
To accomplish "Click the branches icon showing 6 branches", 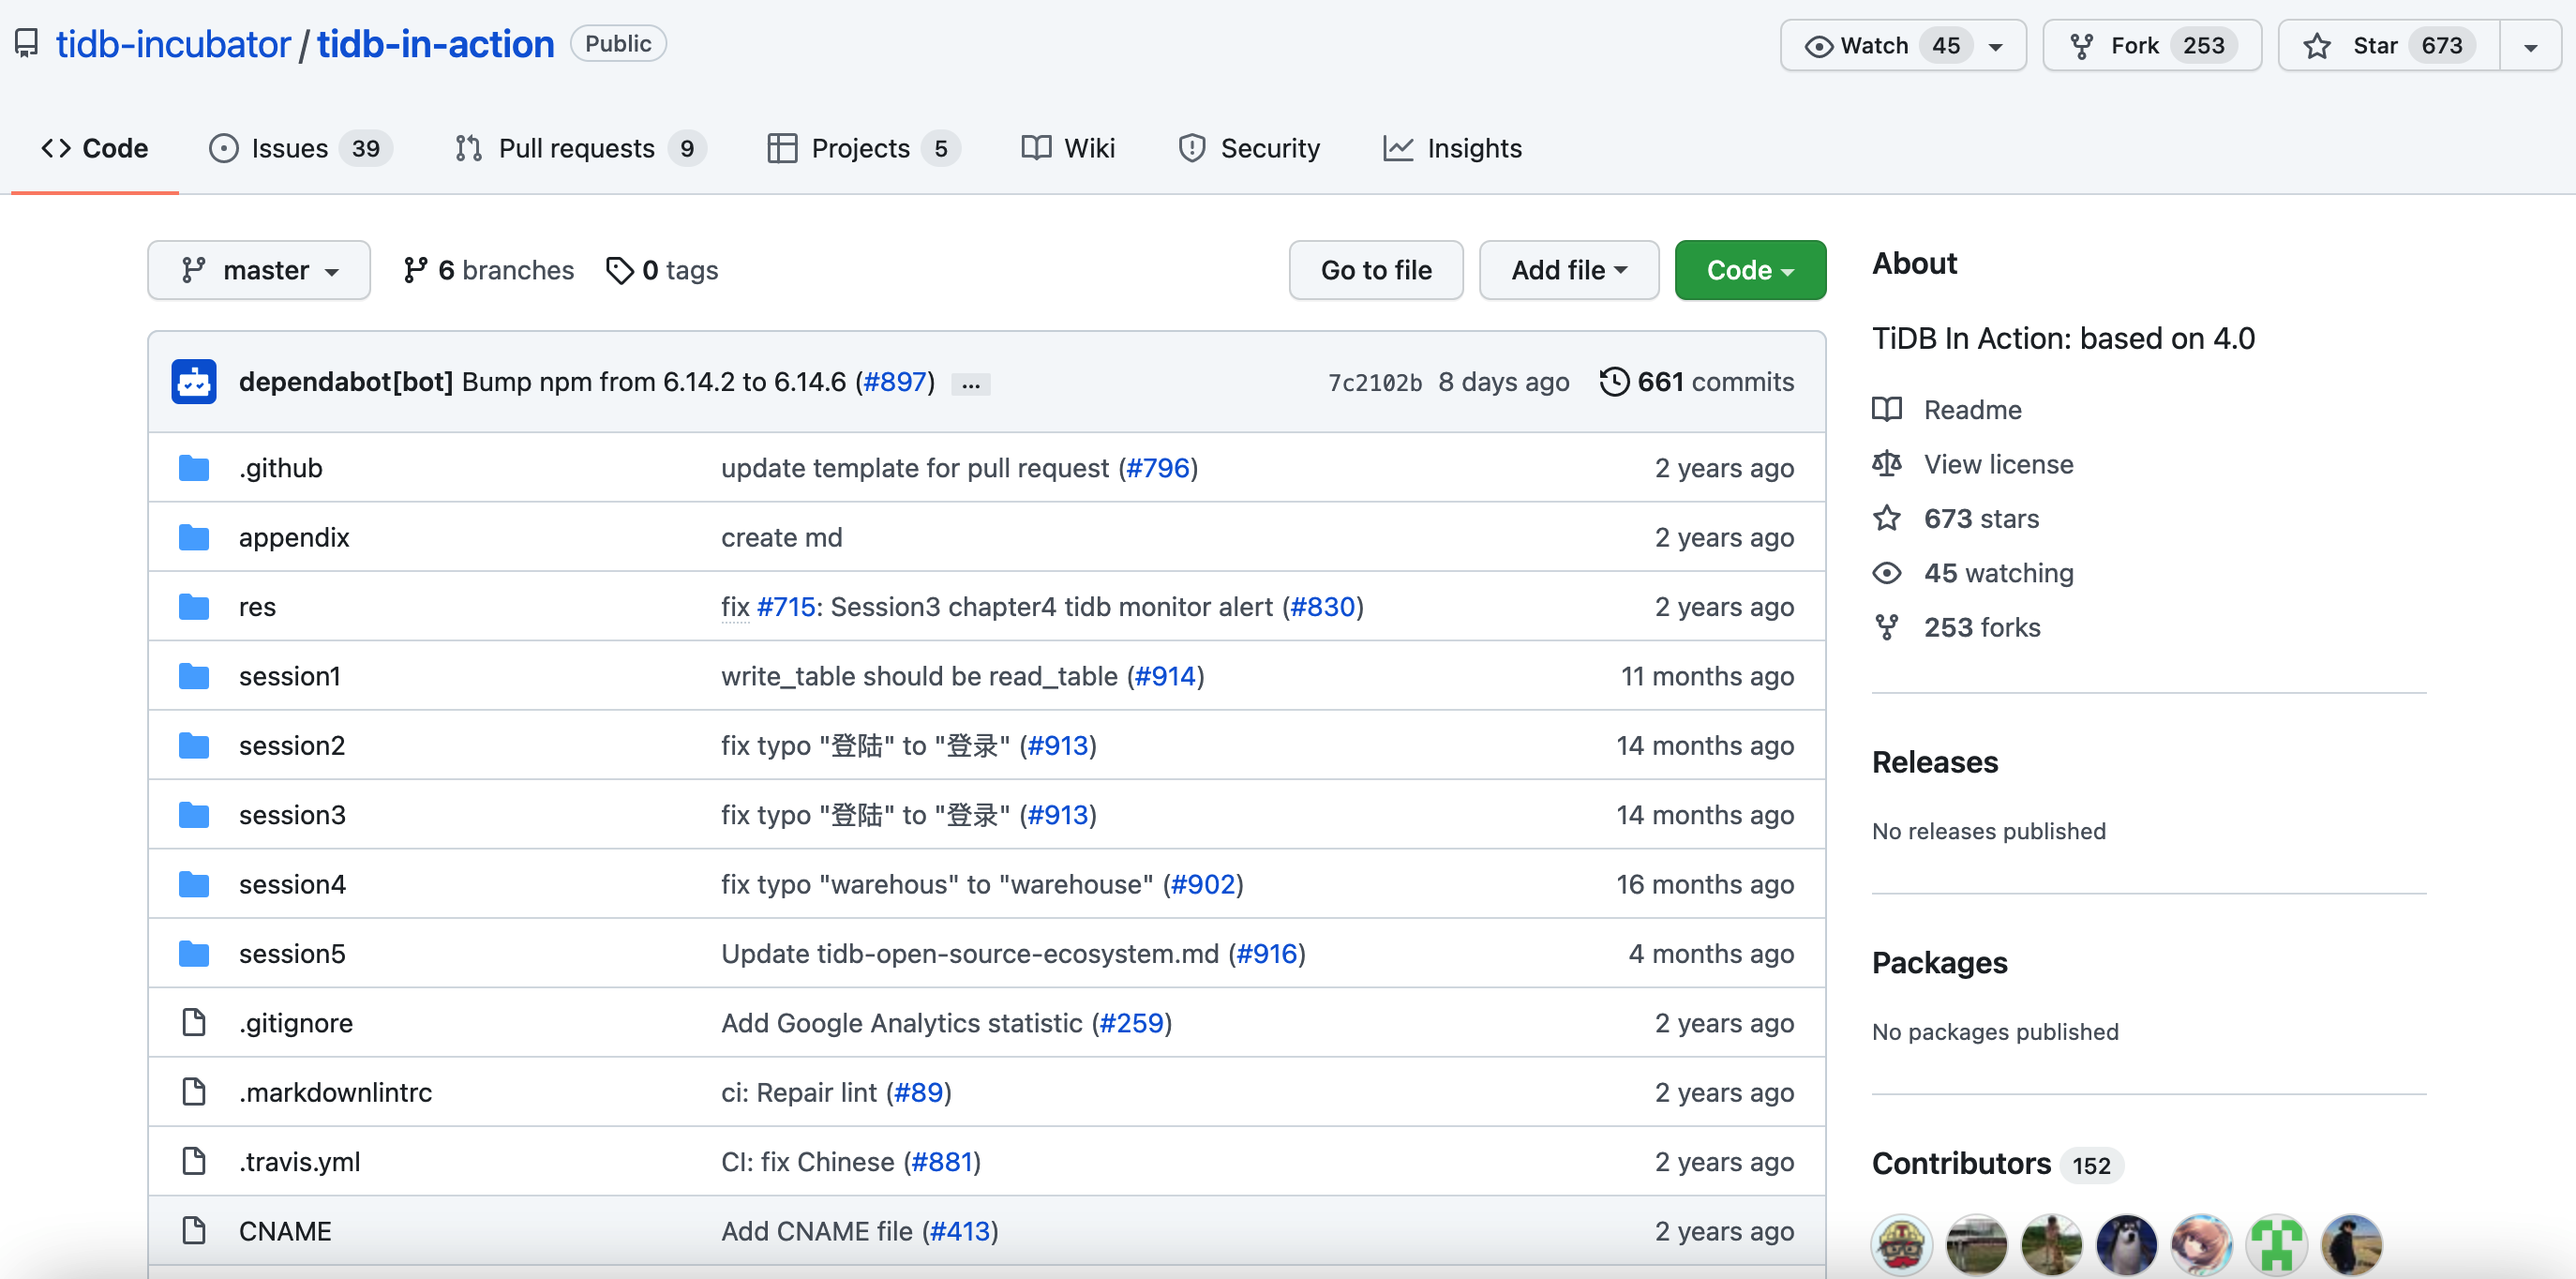I will [415, 270].
